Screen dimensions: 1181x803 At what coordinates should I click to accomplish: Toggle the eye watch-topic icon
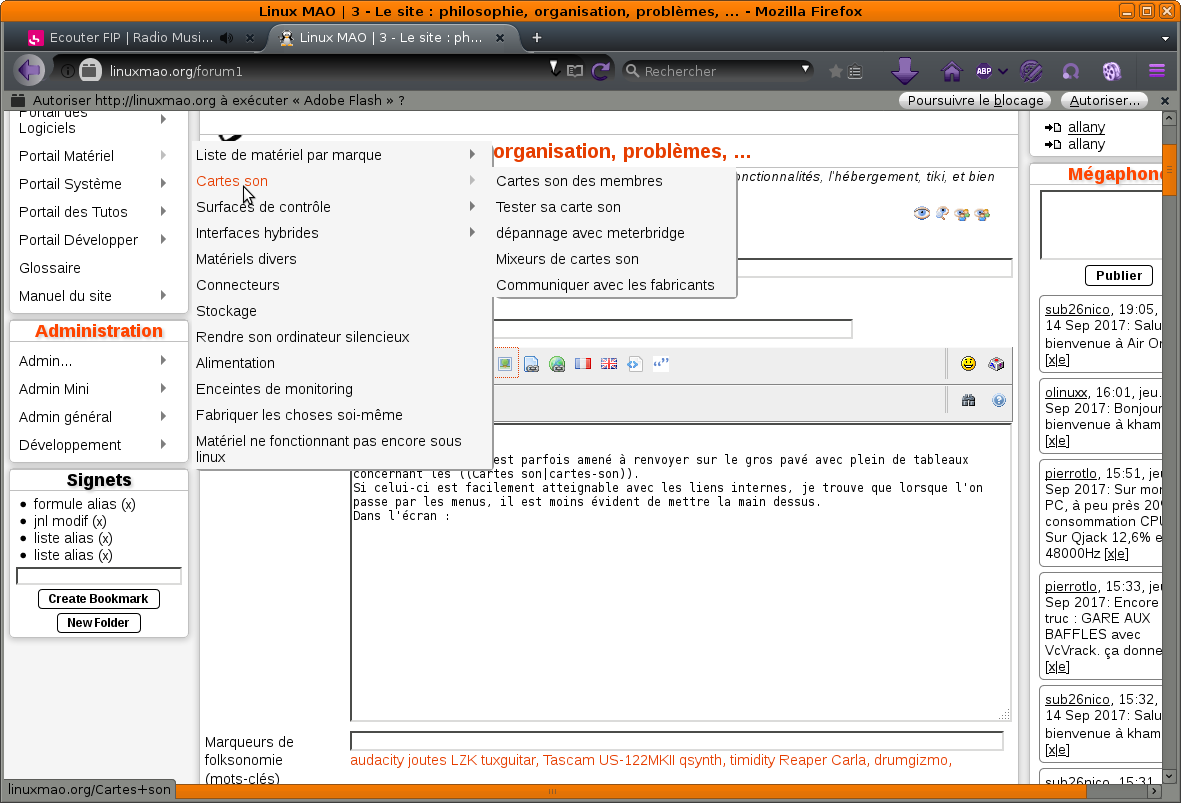[922, 214]
